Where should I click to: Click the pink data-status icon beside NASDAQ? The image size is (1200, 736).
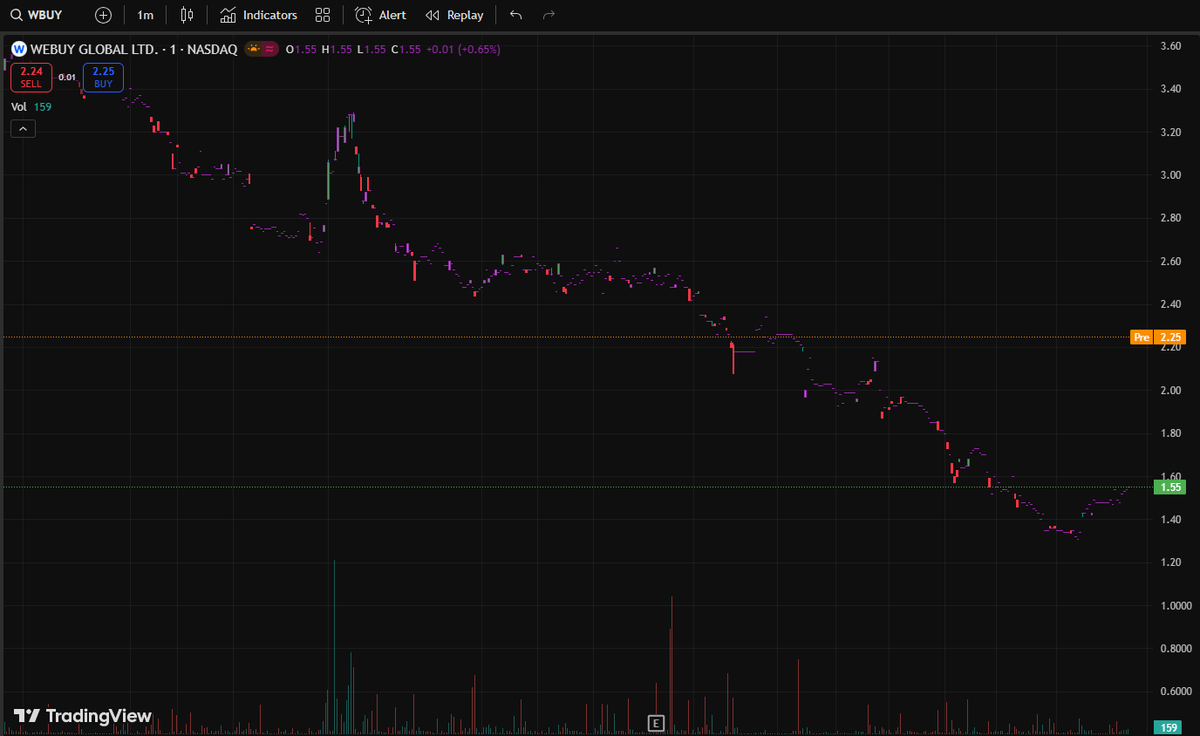coord(269,48)
